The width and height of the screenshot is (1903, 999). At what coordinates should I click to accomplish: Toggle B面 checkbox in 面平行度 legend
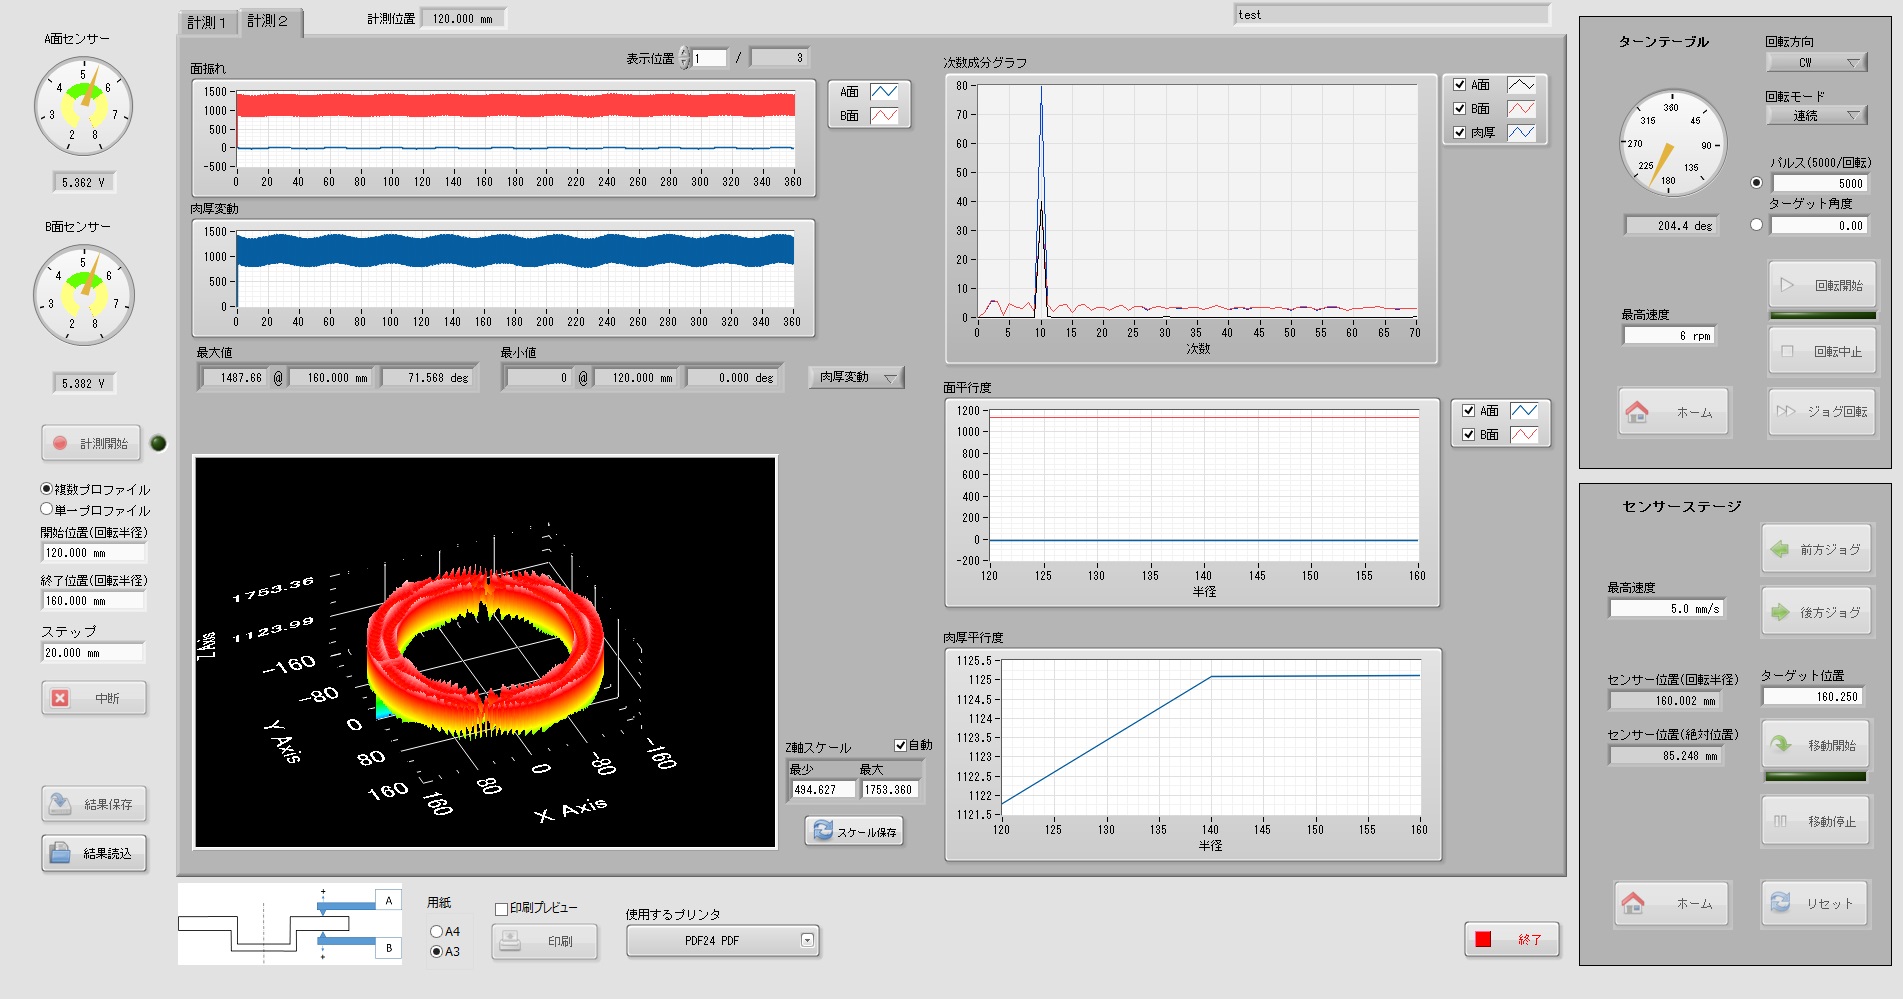coord(1469,434)
